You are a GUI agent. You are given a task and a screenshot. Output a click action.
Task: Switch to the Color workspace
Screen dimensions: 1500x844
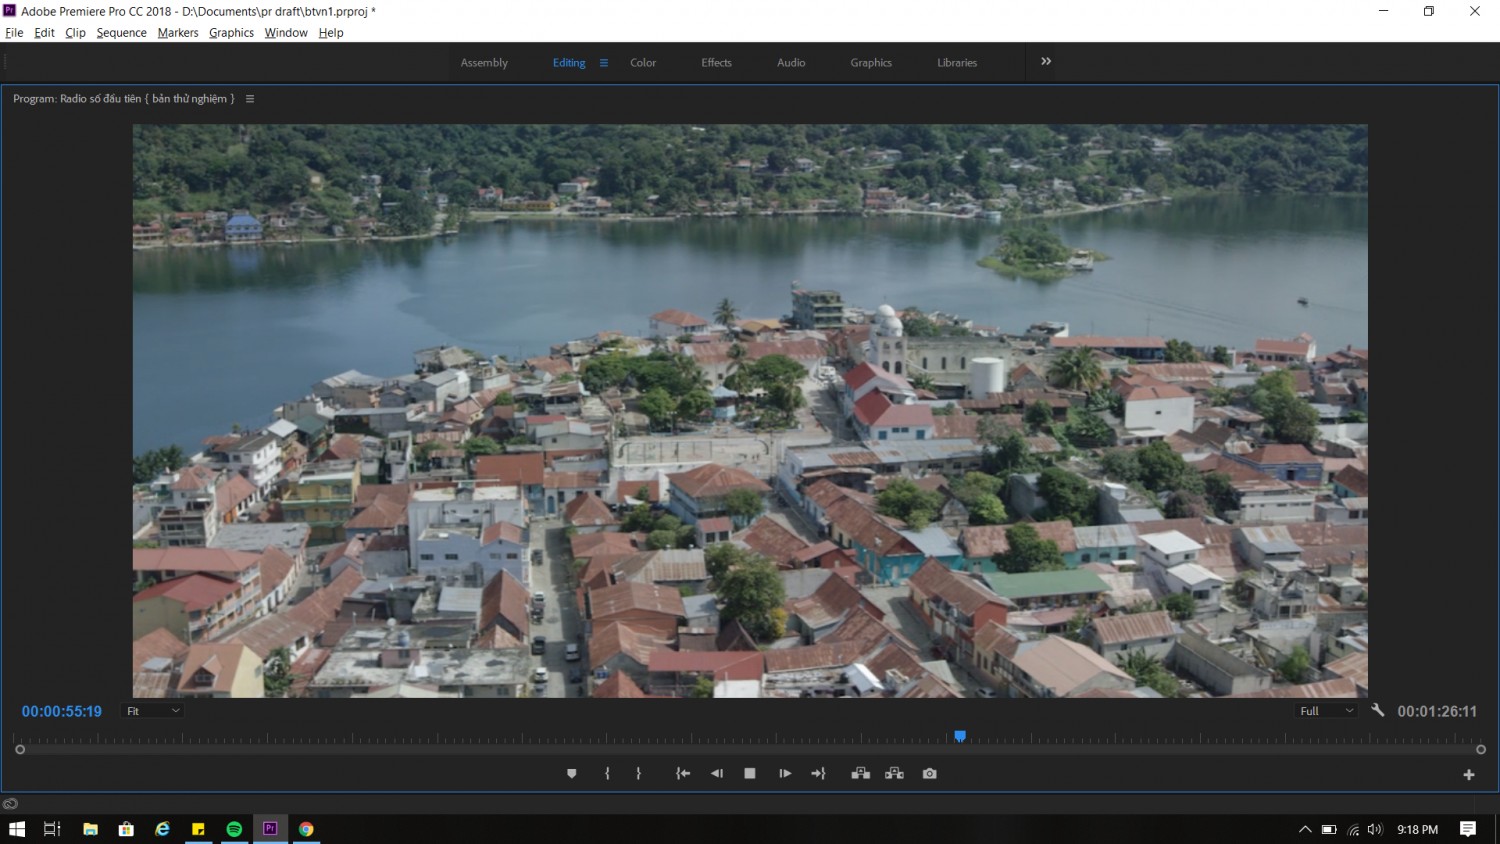click(643, 63)
